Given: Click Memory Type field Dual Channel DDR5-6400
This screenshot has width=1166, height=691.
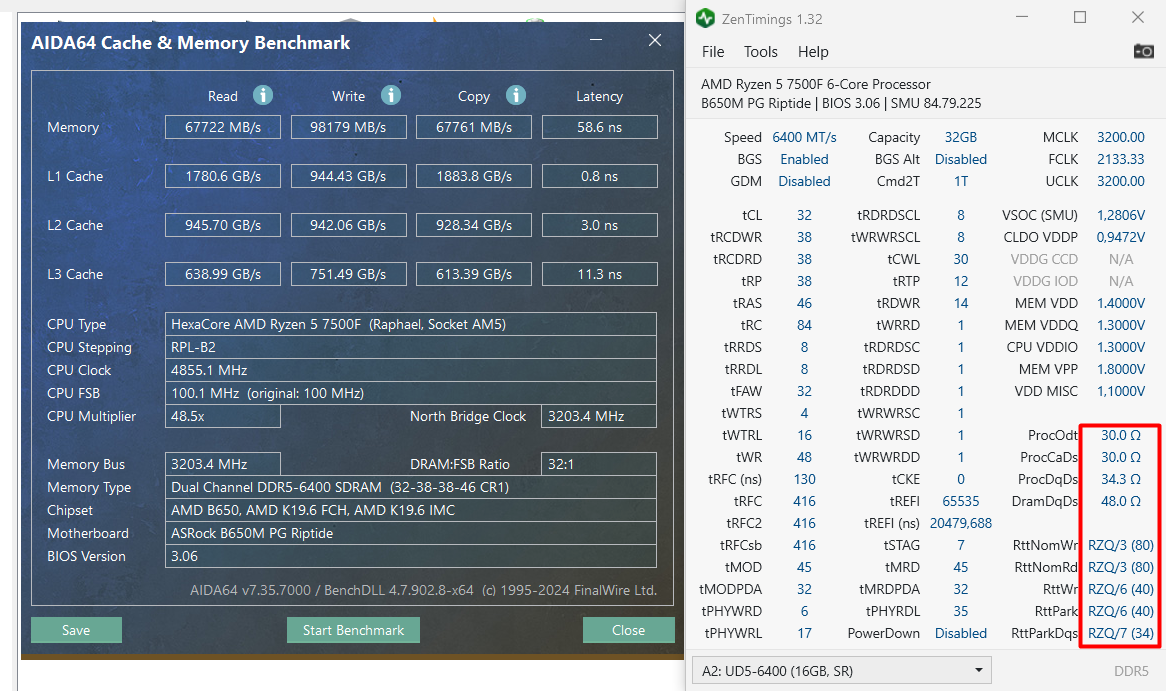Looking at the screenshot, I should 410,487.
